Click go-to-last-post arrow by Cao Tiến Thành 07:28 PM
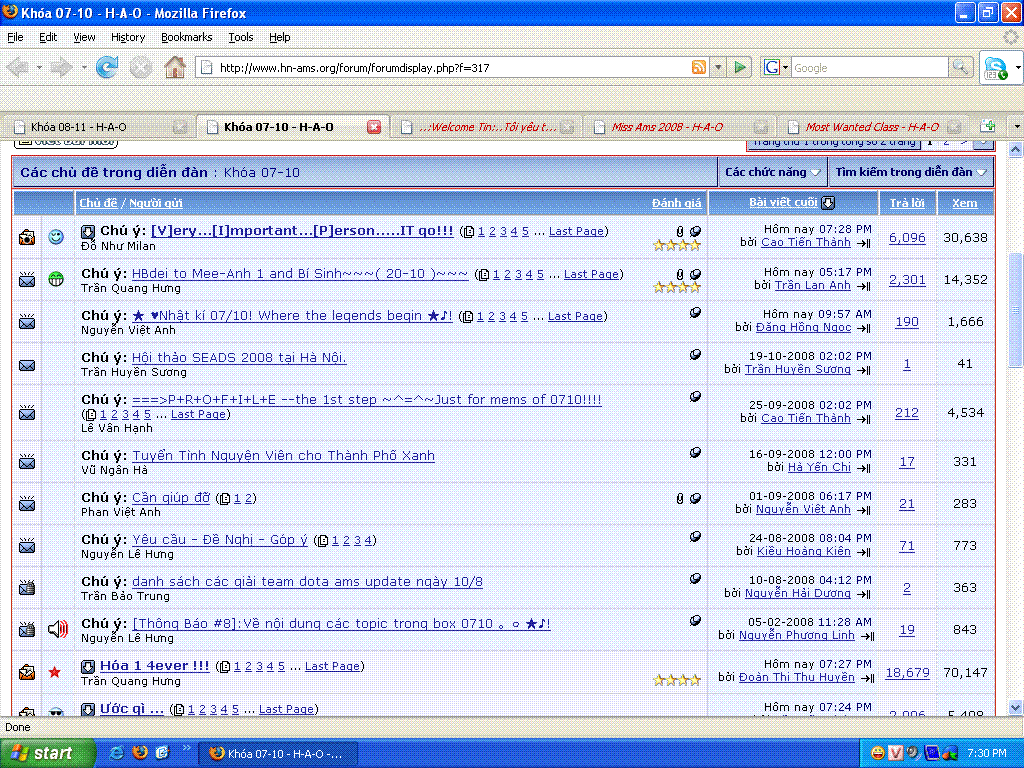The height and width of the screenshot is (768, 1024). pos(864,243)
